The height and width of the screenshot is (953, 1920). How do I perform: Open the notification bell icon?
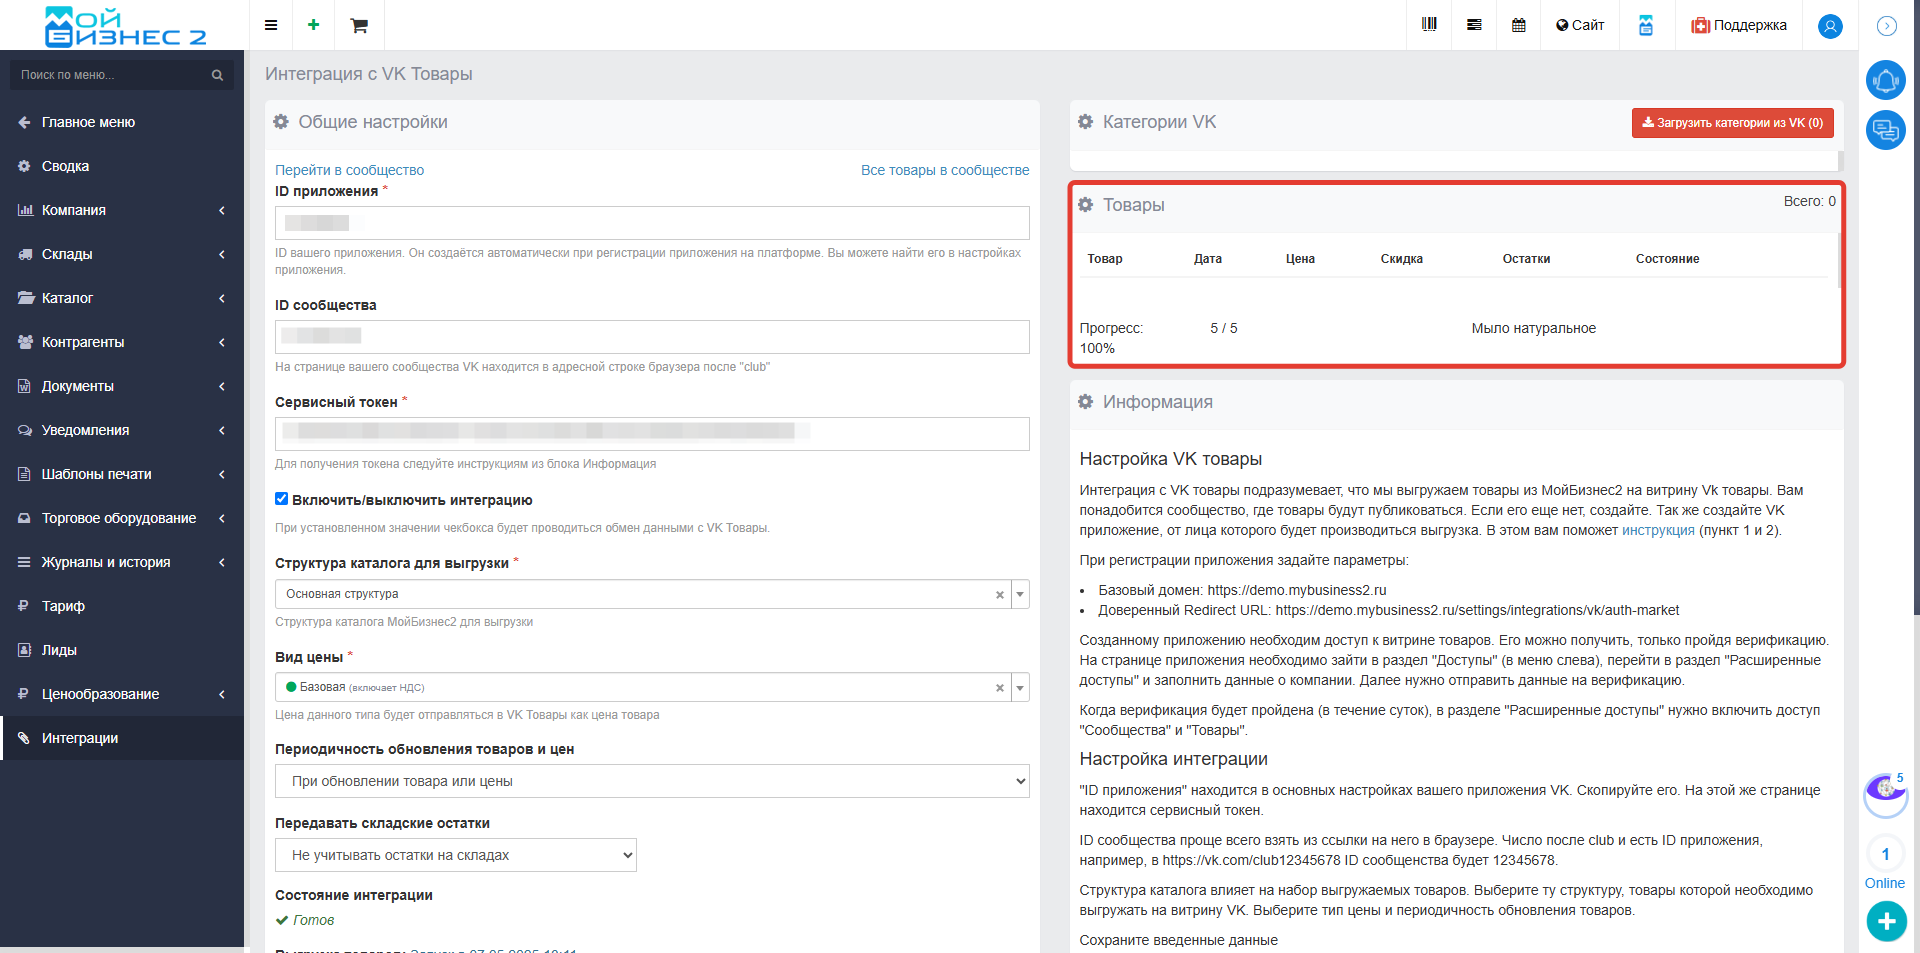(x=1886, y=80)
